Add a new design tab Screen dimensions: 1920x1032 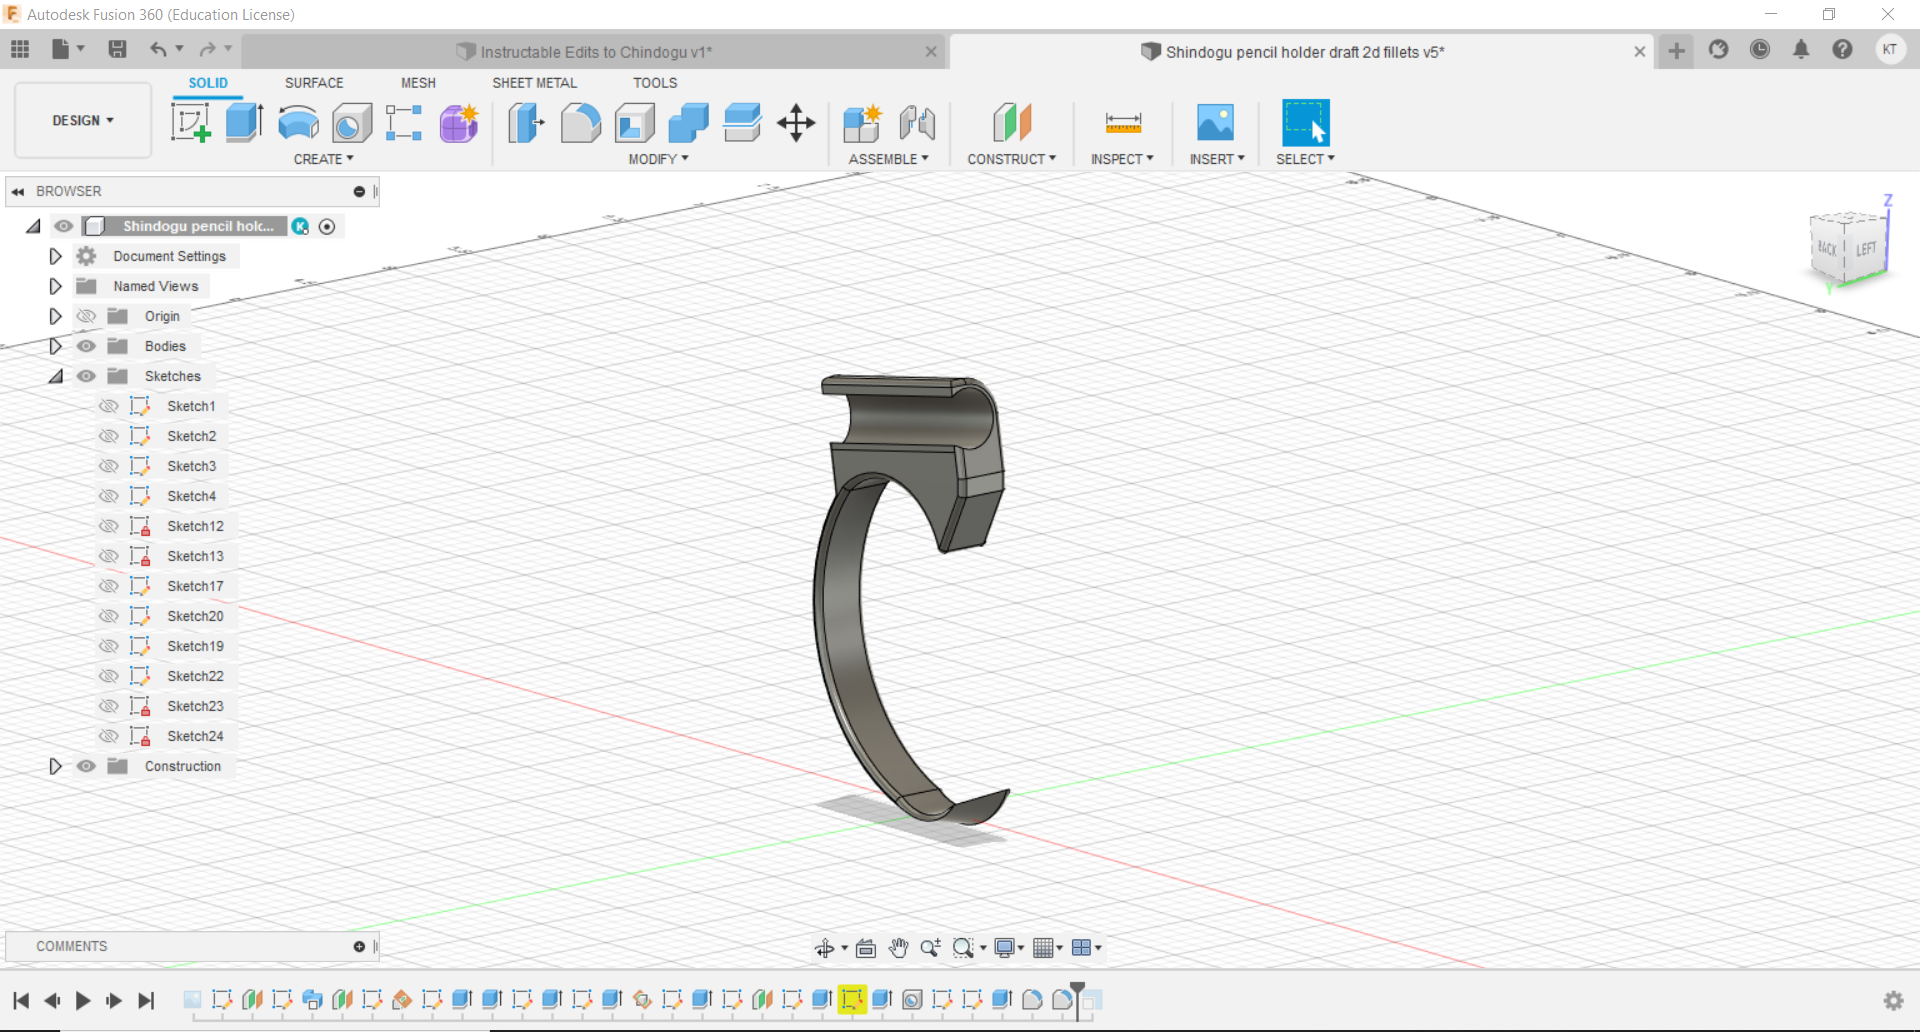[1677, 50]
